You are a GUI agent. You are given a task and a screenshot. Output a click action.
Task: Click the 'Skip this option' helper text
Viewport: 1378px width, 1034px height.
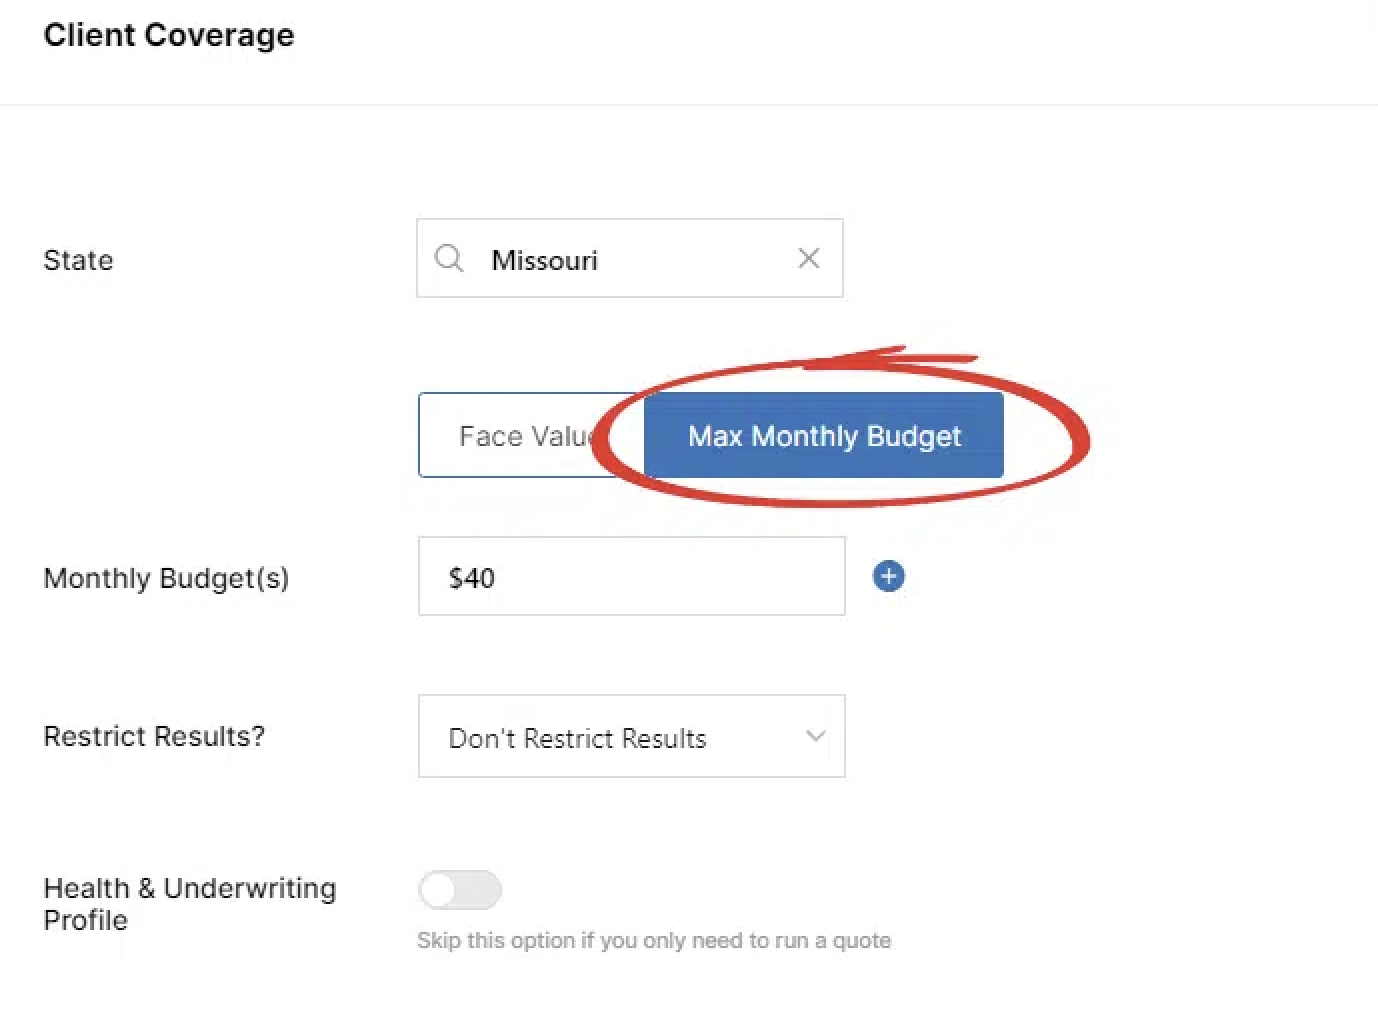tap(653, 940)
